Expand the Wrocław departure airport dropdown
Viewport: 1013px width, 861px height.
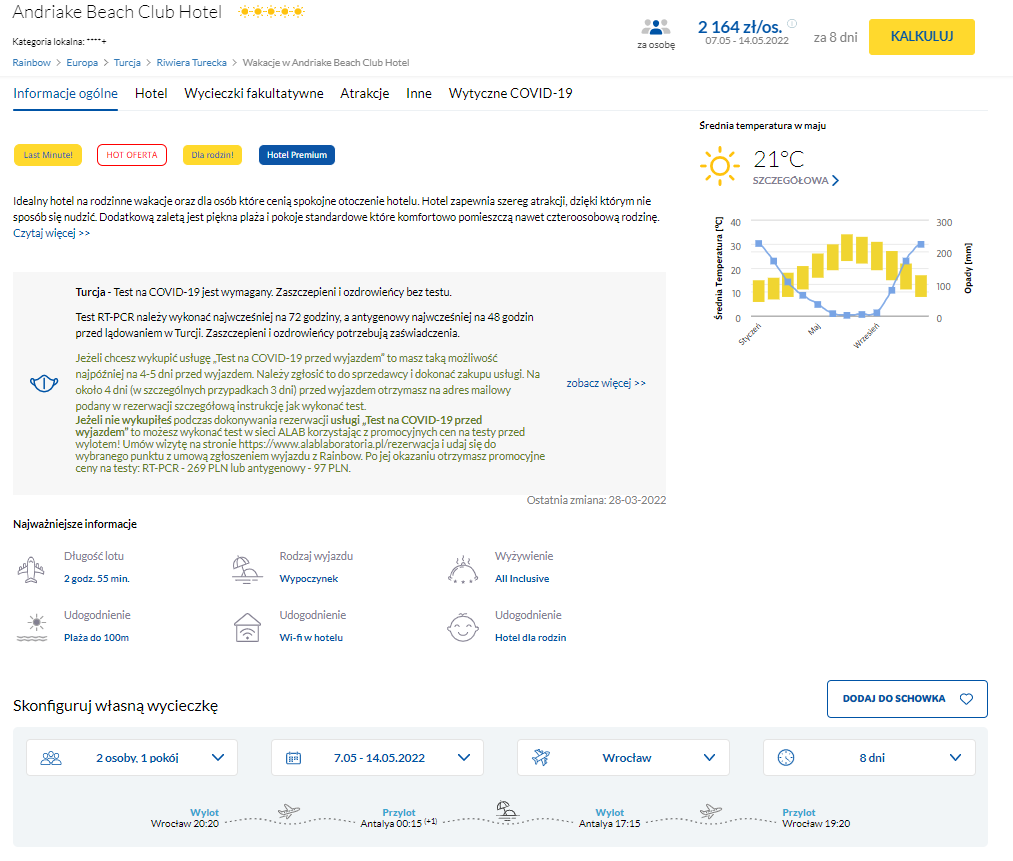[623, 758]
